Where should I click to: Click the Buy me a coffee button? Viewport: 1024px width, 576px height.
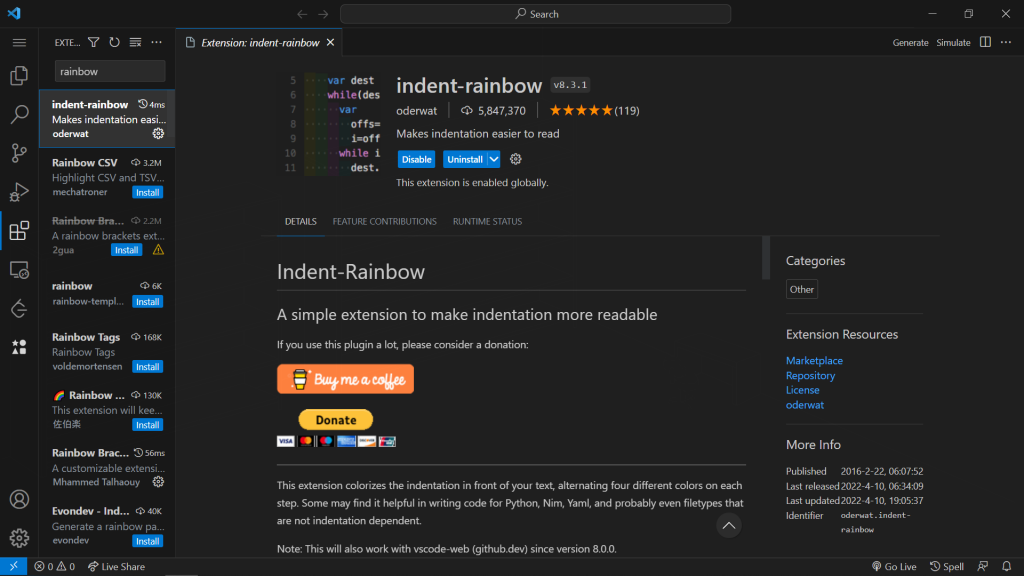point(345,379)
